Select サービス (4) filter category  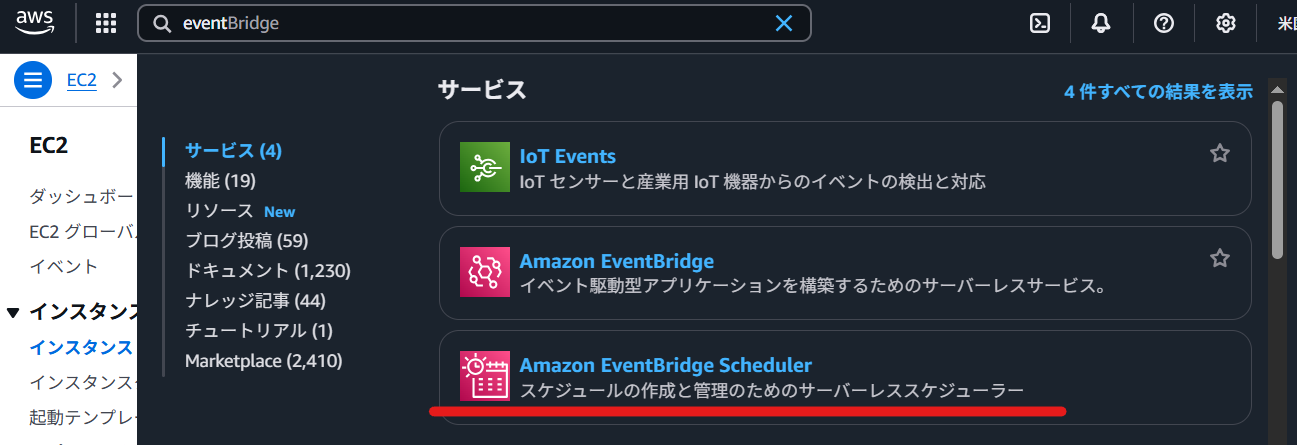pyautogui.click(x=233, y=151)
